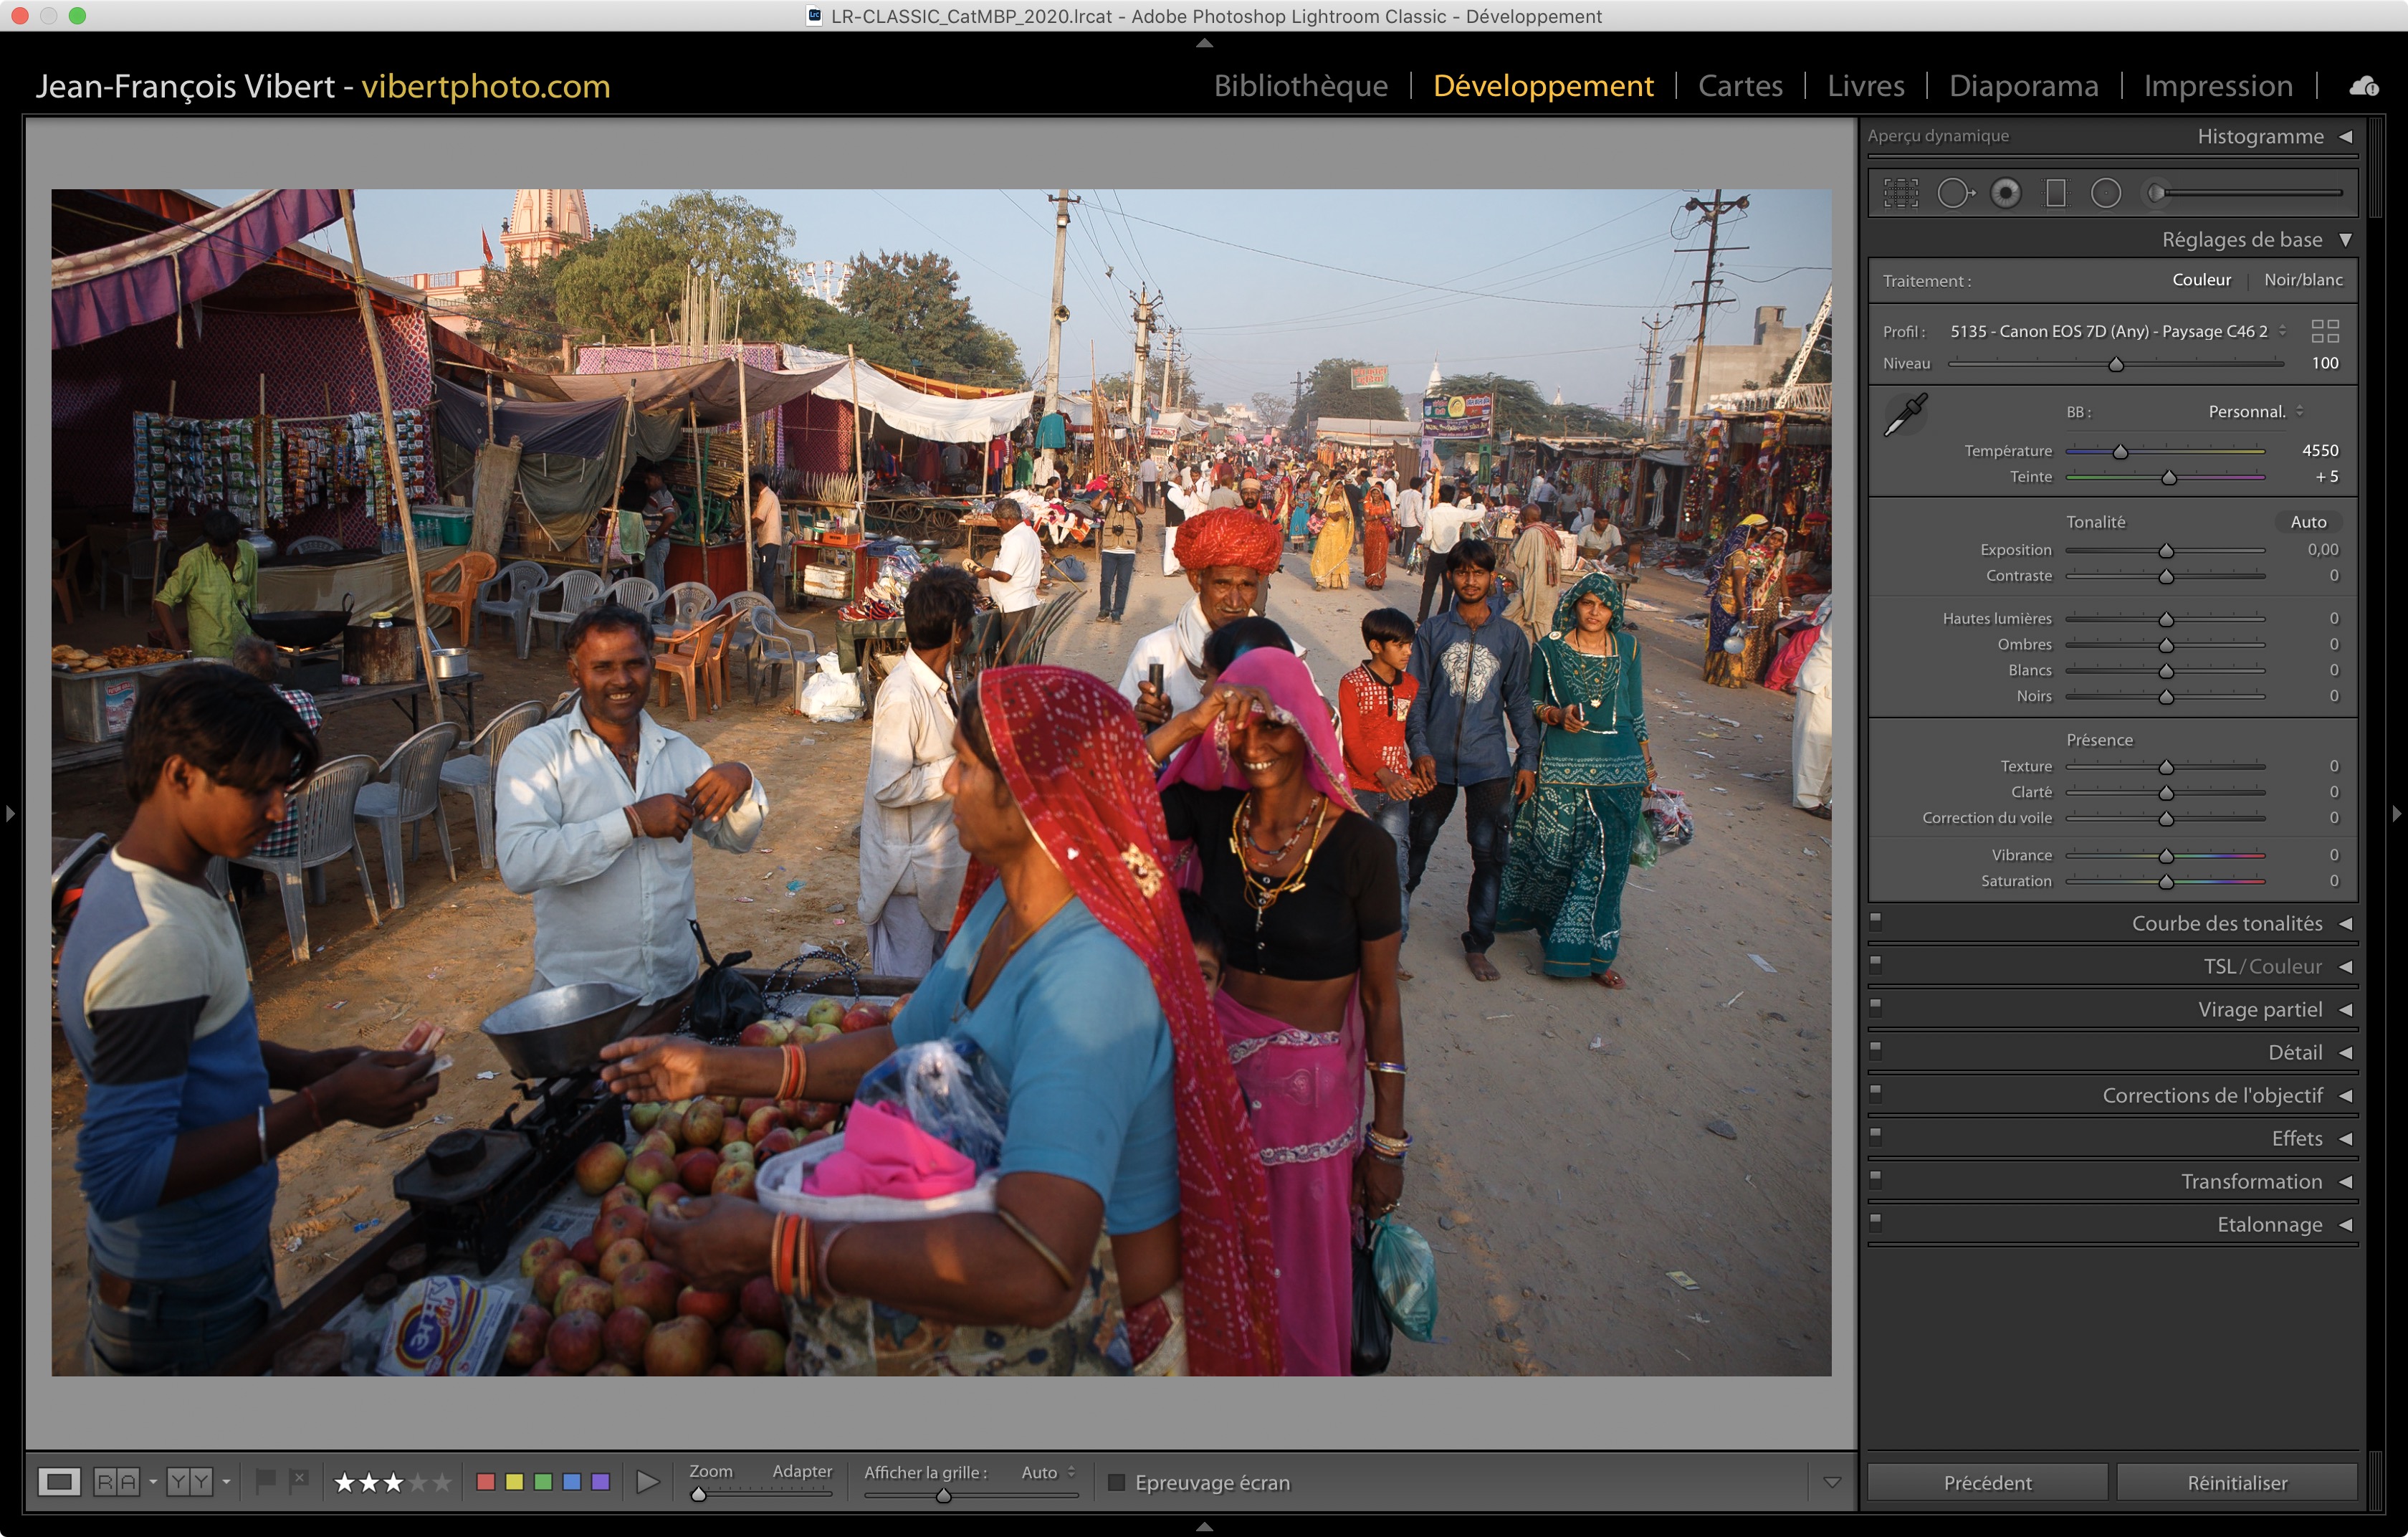Activate the Spot Removal tool
The width and height of the screenshot is (2408, 1537).
point(1954,193)
